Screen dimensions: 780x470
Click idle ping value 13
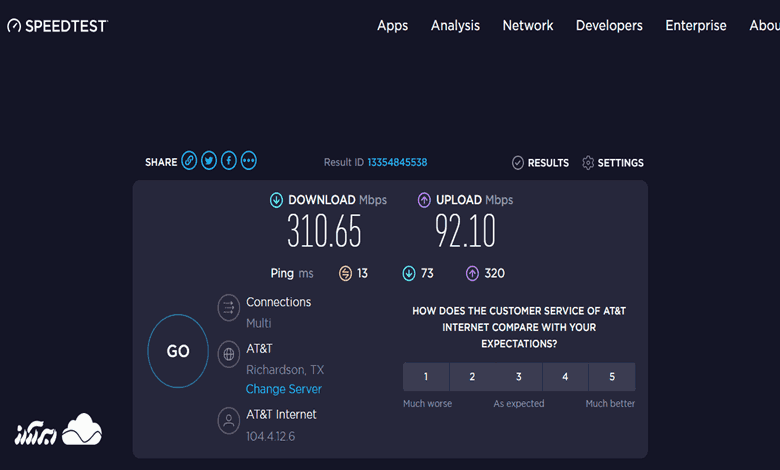tap(363, 273)
